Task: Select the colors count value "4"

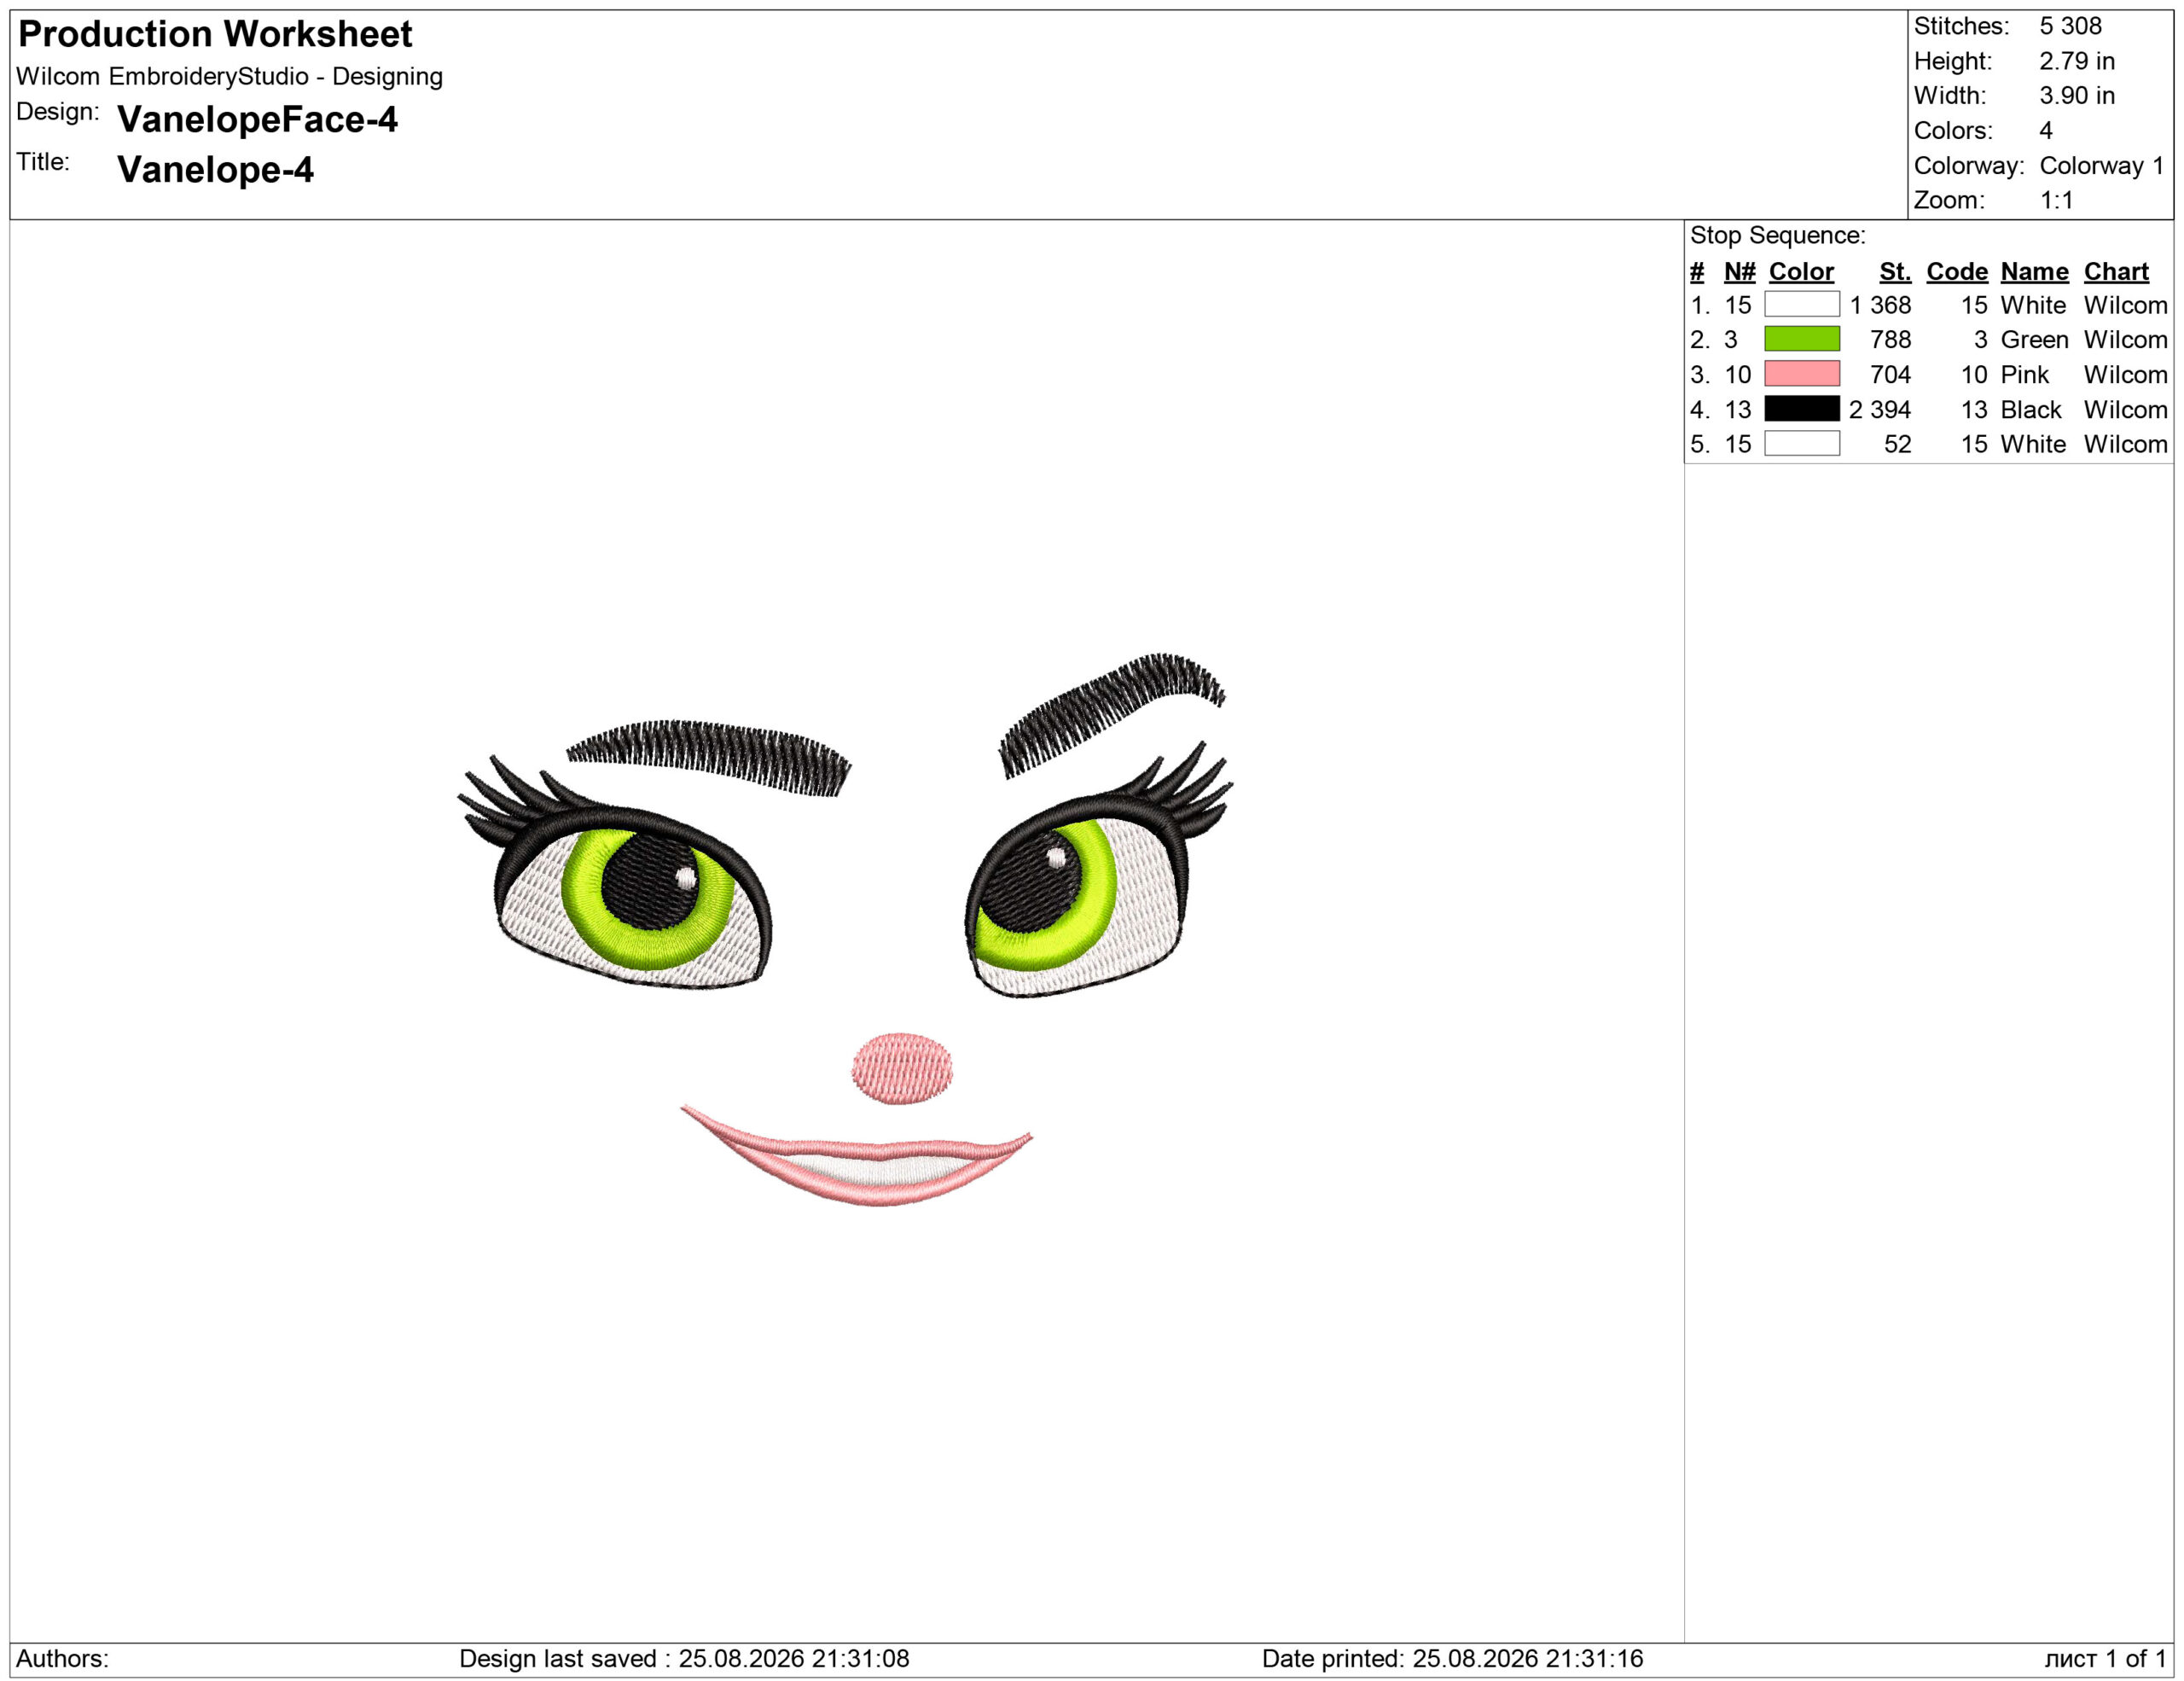Action: 2046,131
